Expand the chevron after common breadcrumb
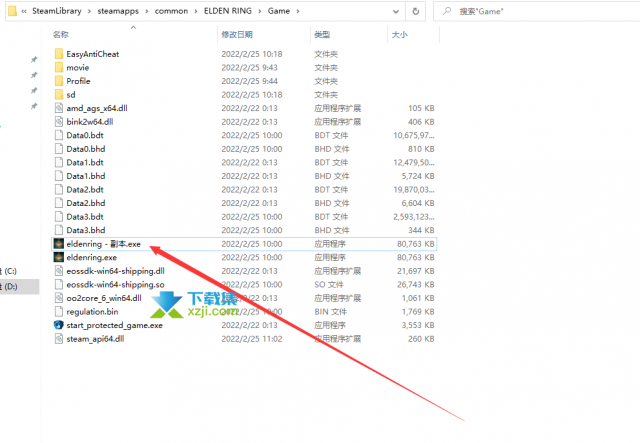 (196, 11)
